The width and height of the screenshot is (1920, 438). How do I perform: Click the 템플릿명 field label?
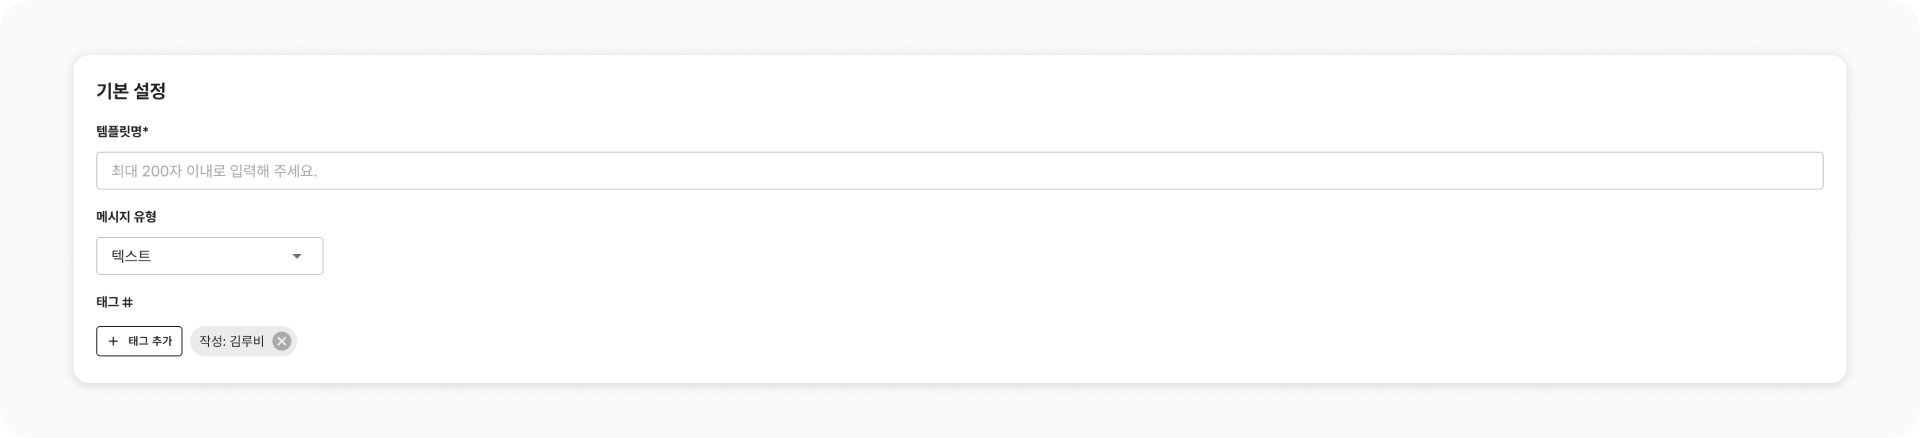click(x=119, y=131)
